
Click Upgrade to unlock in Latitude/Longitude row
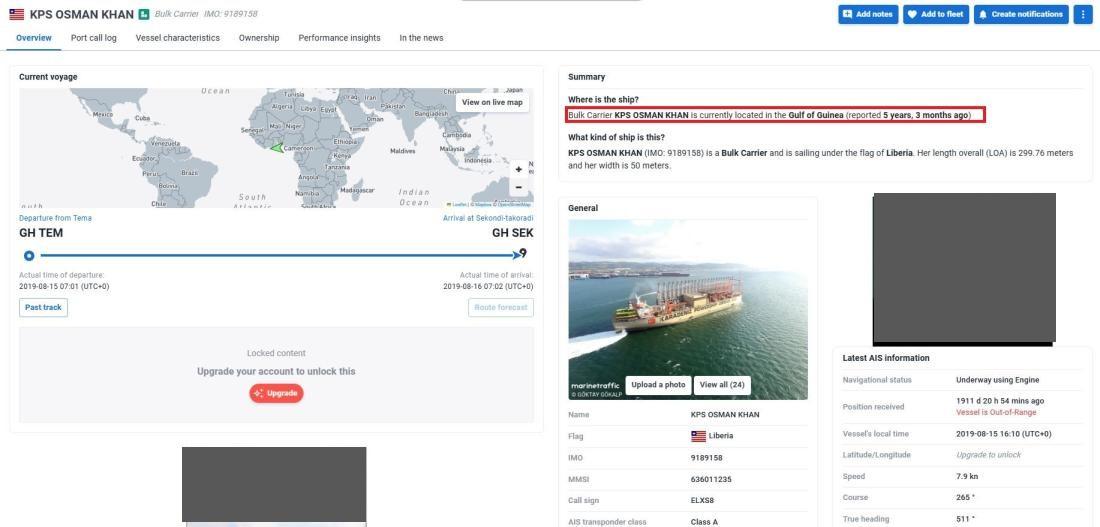[x=988, y=455]
